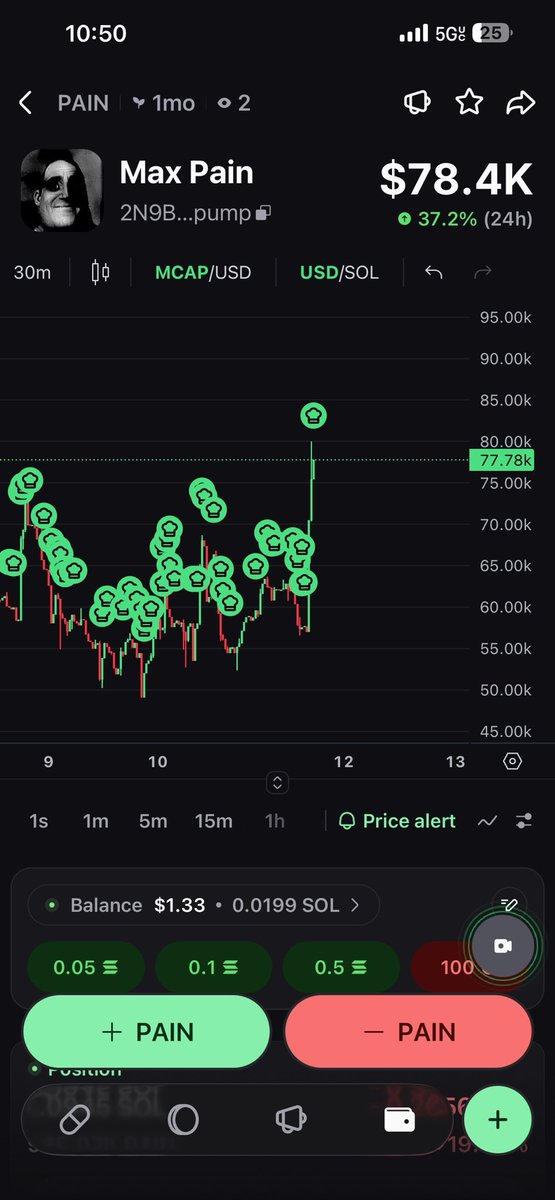Tap the PAIN ticker in the header
Screen dimensions: 555x1200
(x=83, y=103)
